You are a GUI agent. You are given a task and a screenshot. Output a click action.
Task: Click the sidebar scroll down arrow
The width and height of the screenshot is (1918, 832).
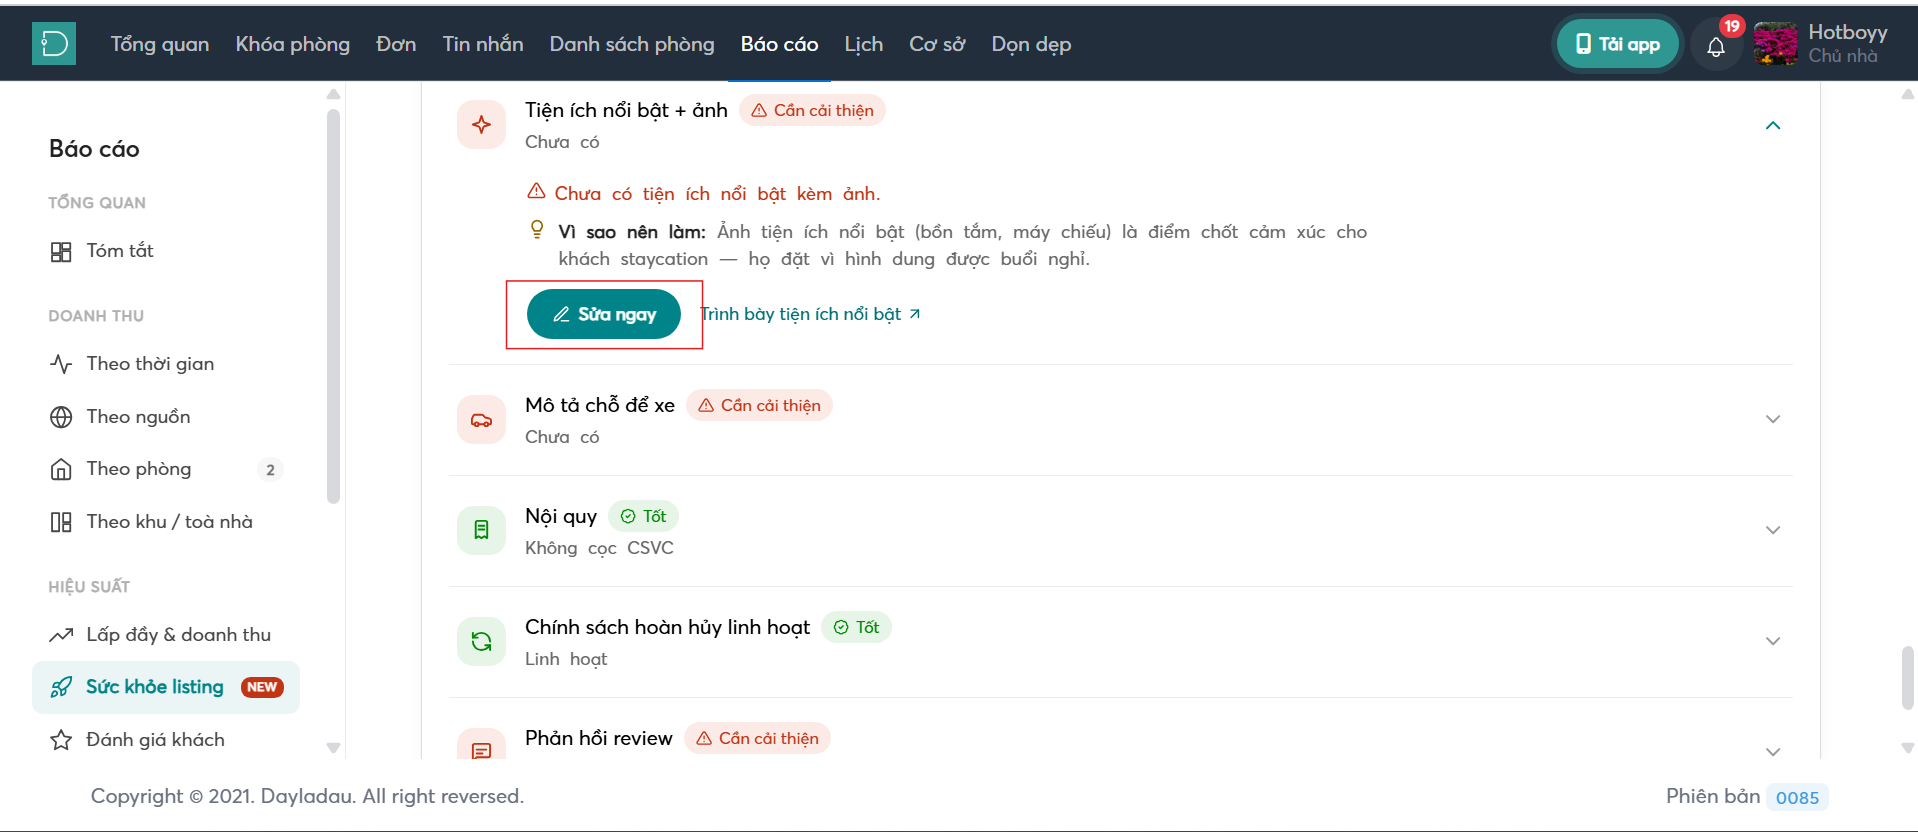tap(334, 748)
